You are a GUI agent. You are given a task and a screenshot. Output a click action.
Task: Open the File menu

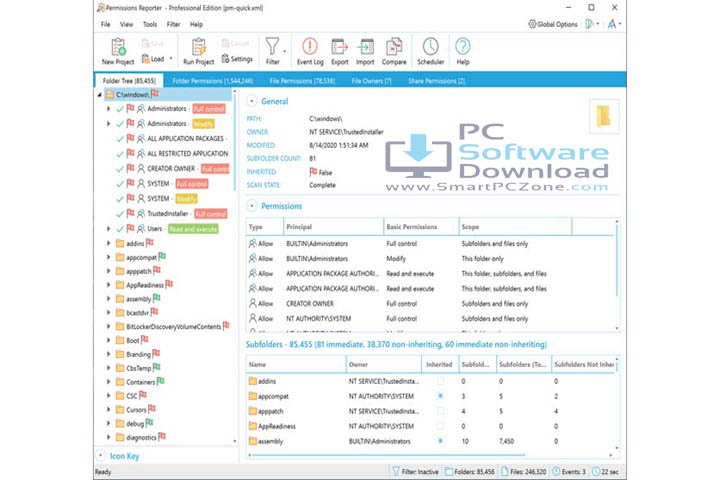tap(106, 24)
